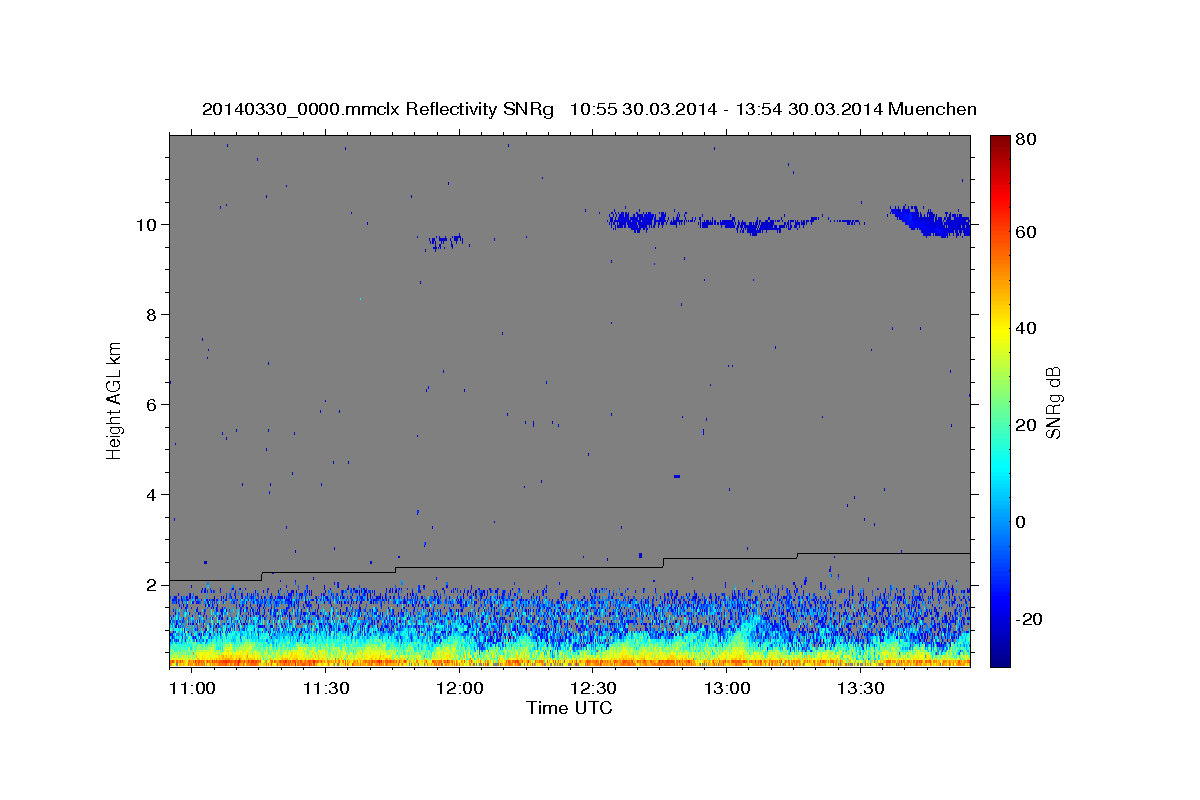The width and height of the screenshot is (1200, 800).
Task: Click the height tick label 10
Action: 147,225
